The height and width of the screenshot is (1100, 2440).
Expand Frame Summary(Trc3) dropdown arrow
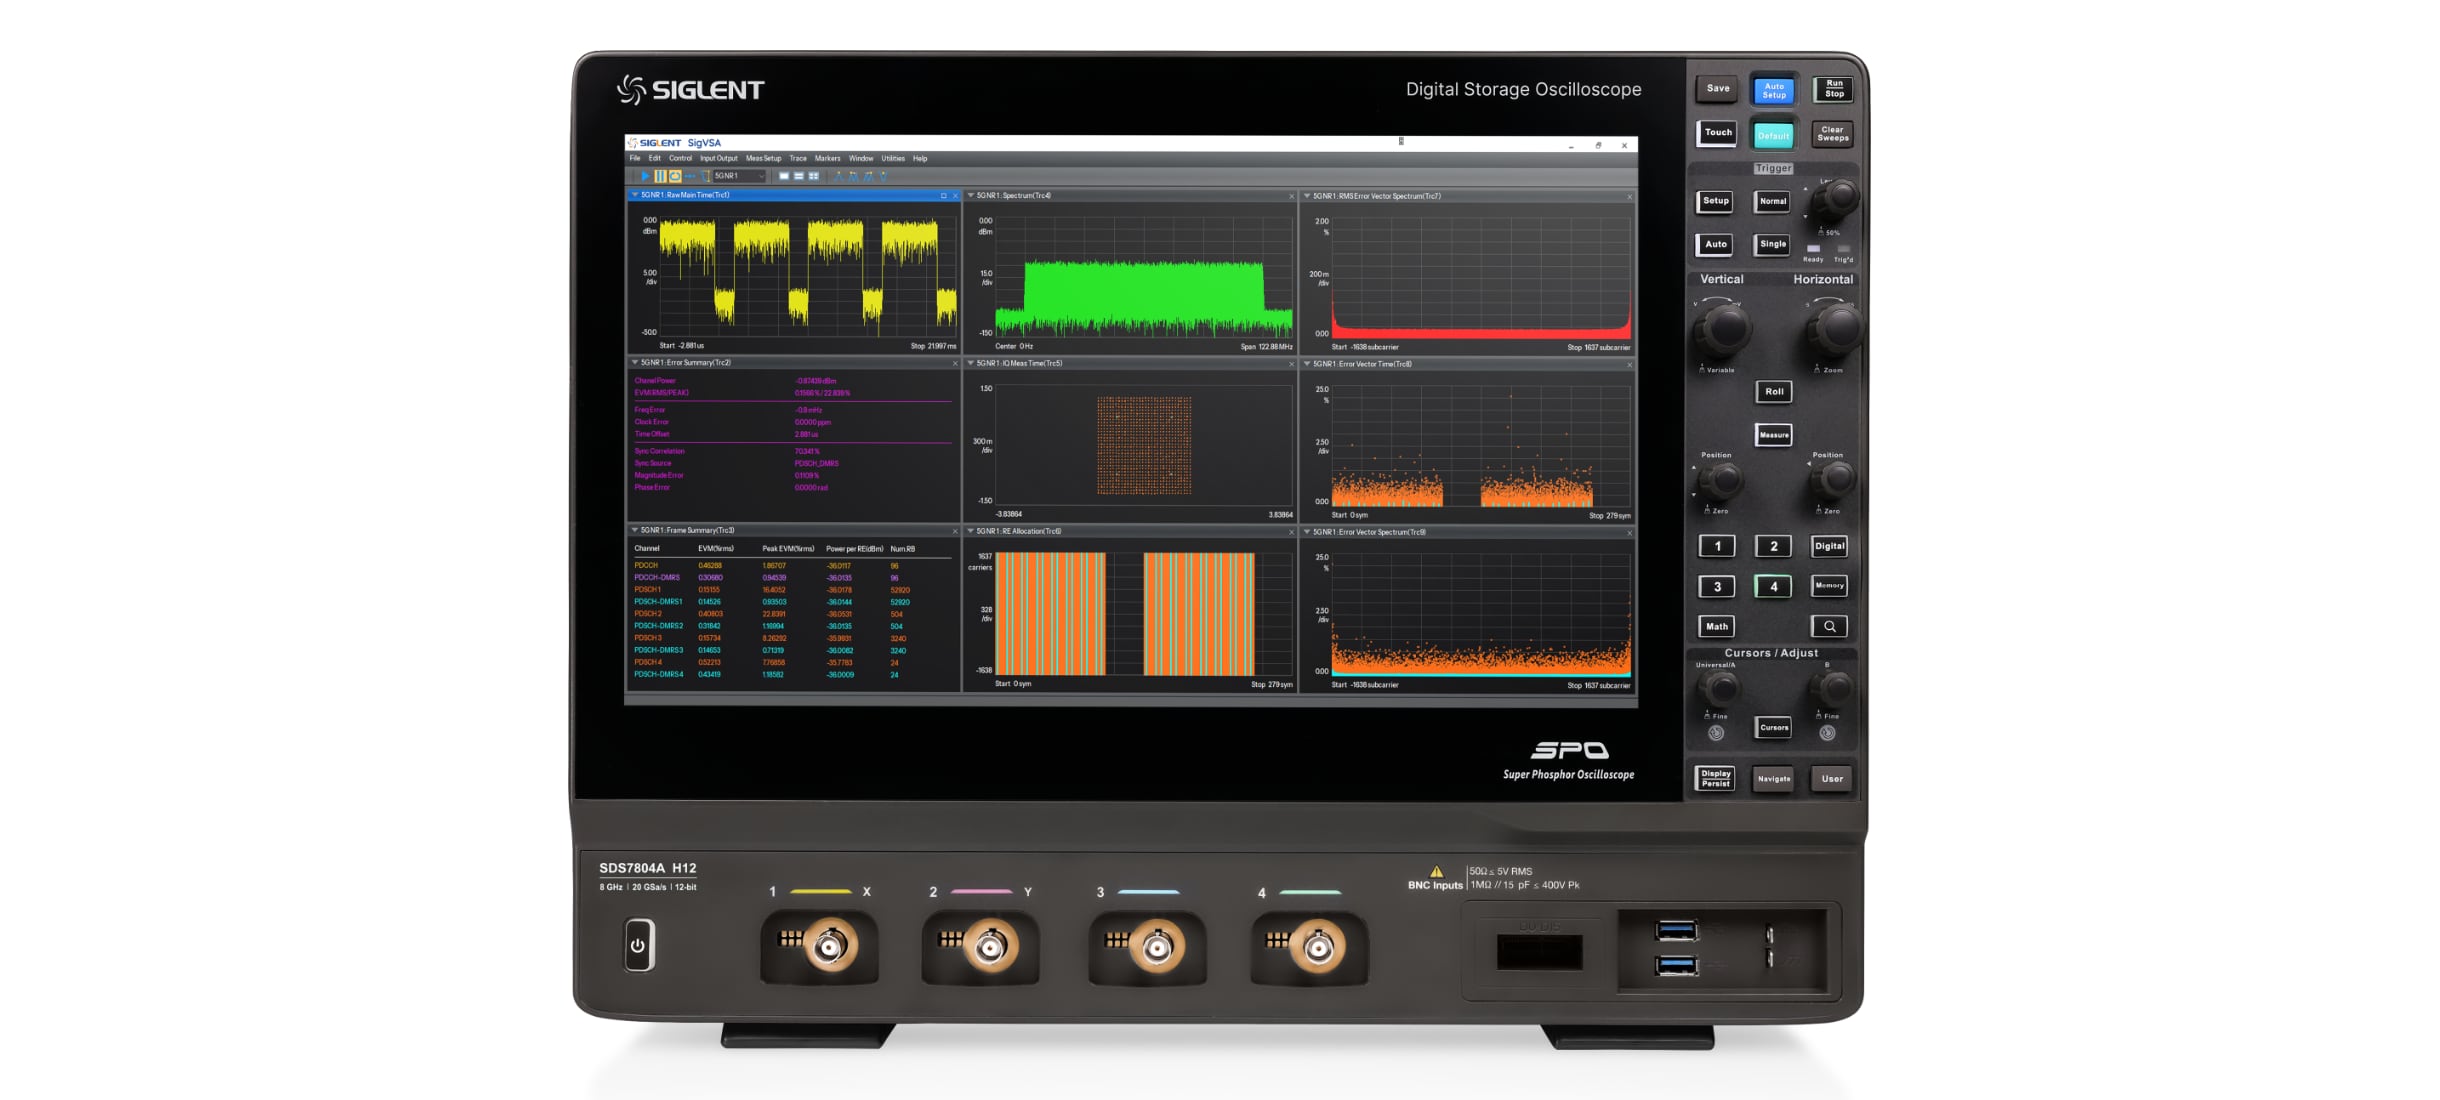(x=634, y=530)
